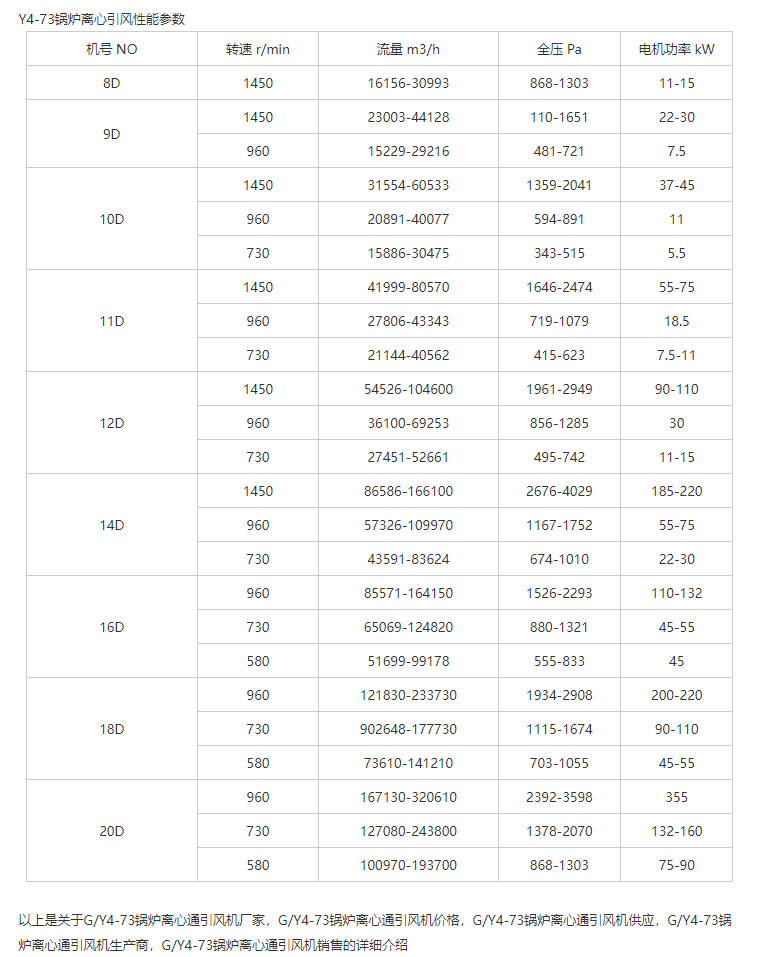Image resolution: width=780 pixels, height=957 pixels.
Task: Click pressure value 110-1651
Action: pos(559,117)
